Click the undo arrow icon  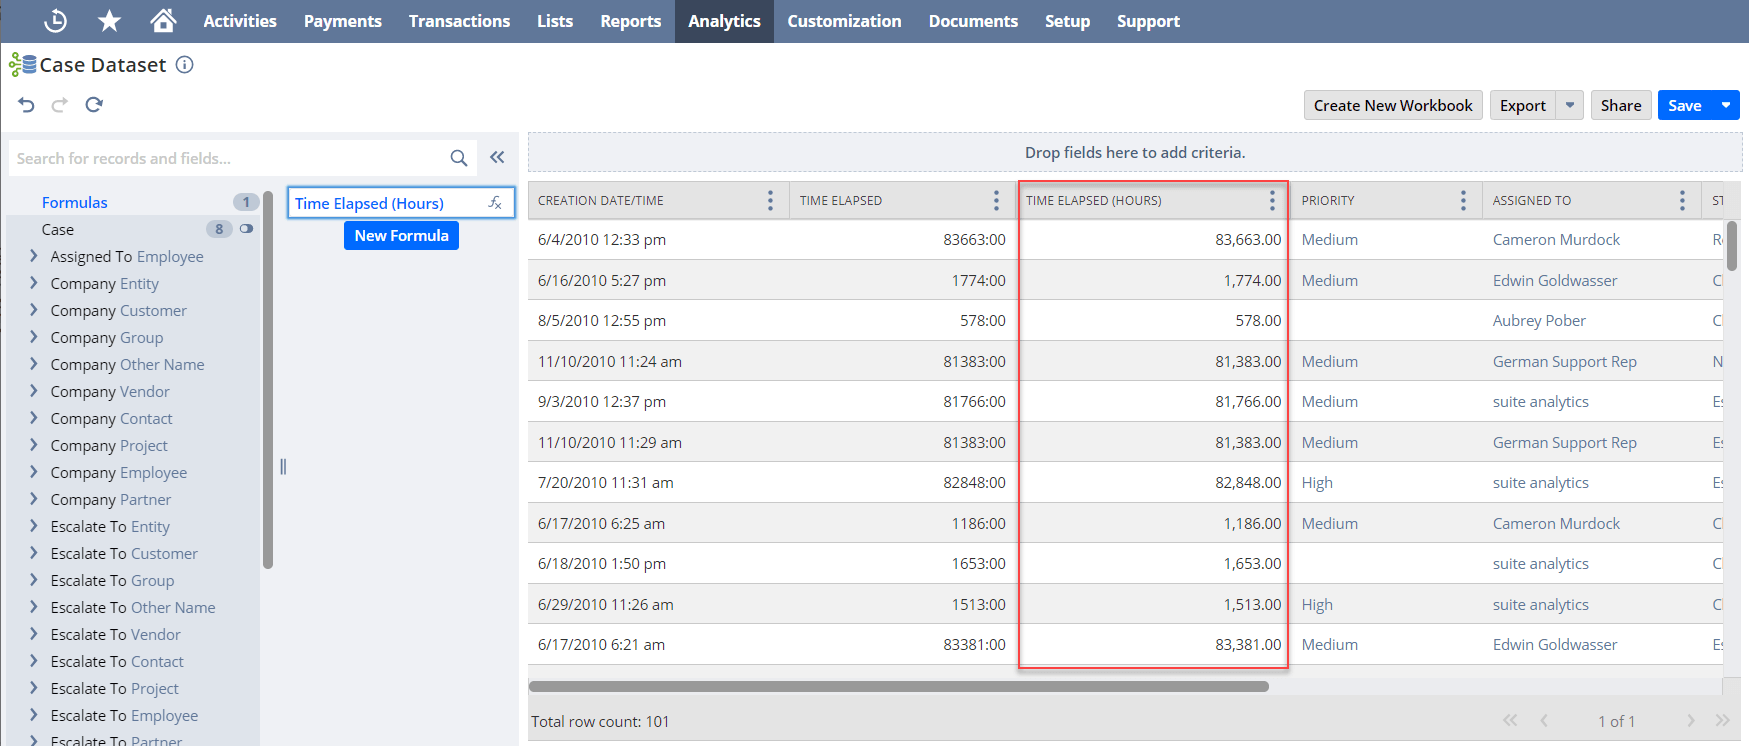tap(27, 105)
